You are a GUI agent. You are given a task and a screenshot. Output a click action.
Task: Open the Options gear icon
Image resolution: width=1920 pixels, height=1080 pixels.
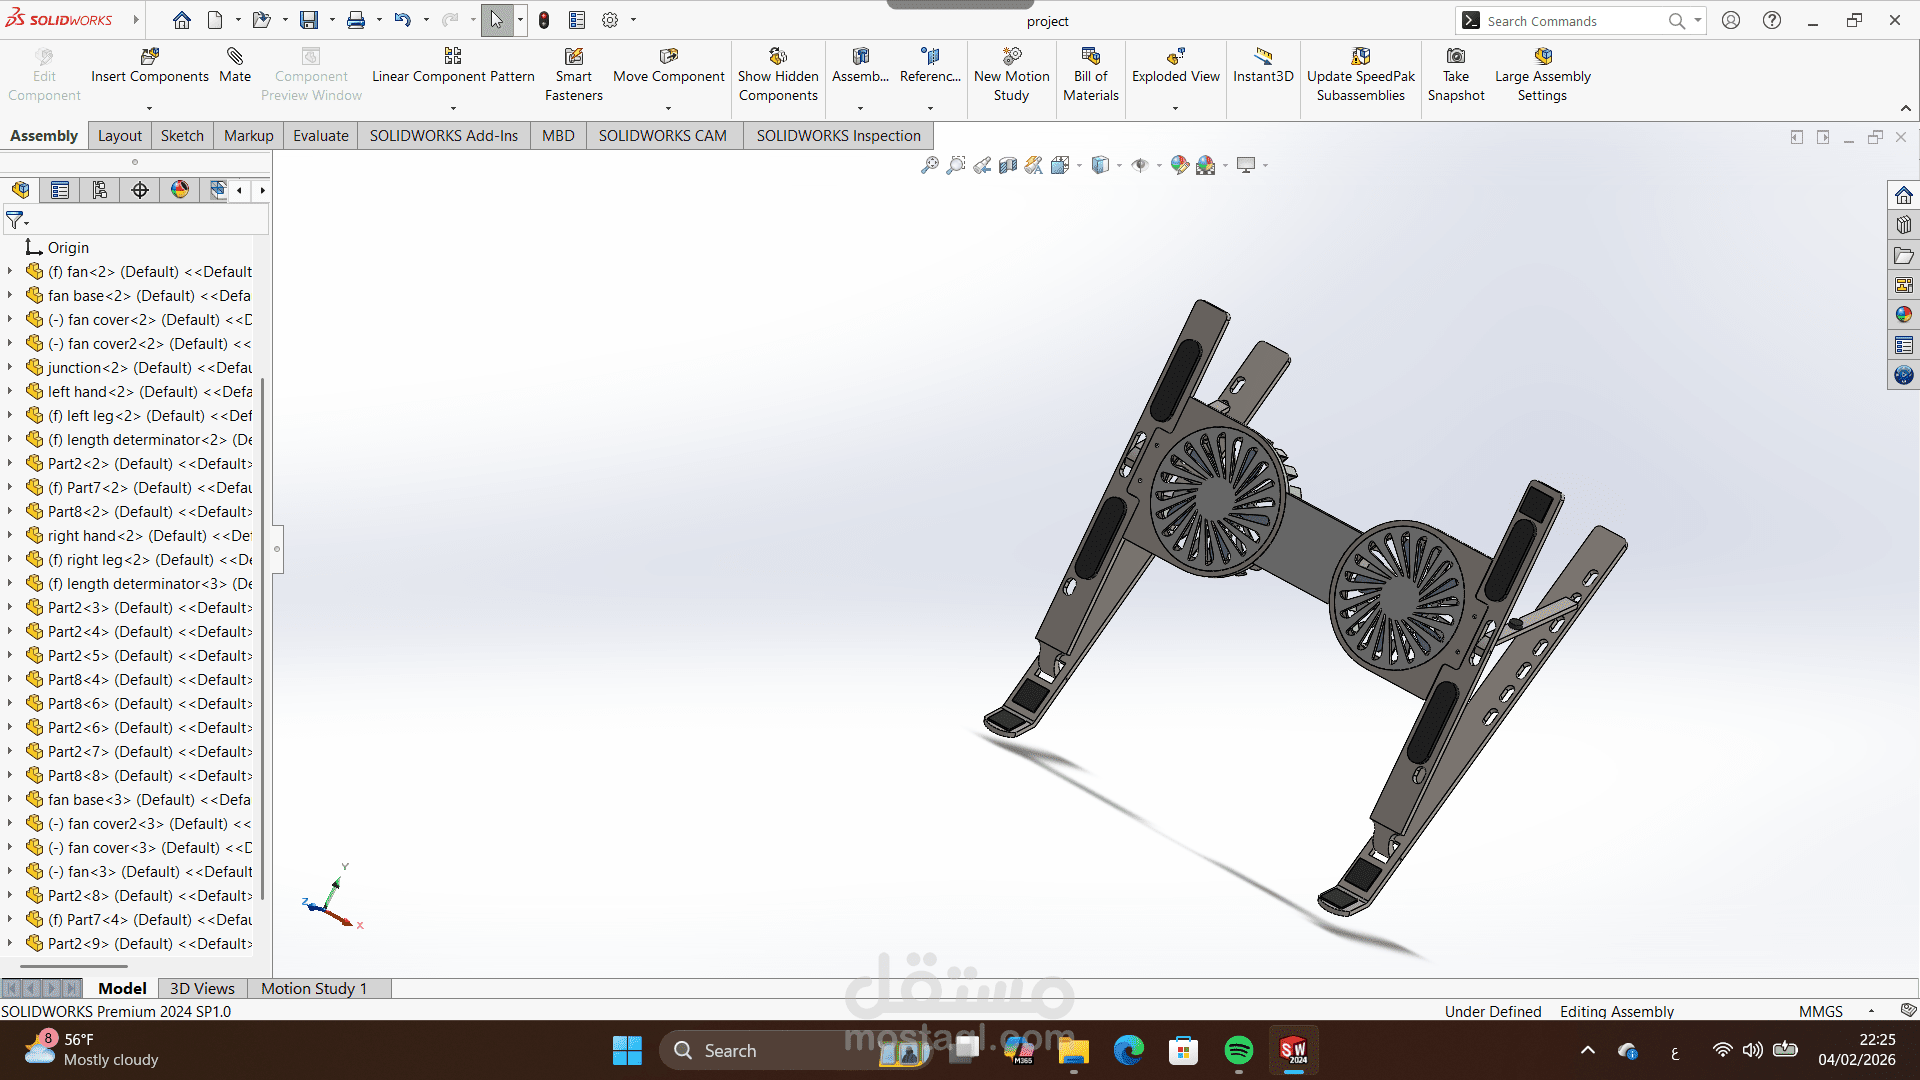tap(610, 20)
